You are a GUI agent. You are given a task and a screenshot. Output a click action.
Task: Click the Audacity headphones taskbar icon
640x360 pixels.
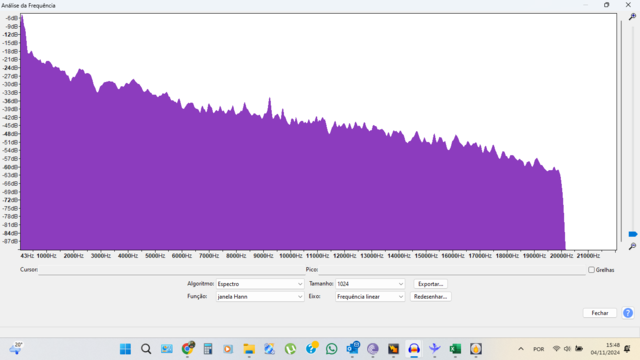(x=414, y=349)
